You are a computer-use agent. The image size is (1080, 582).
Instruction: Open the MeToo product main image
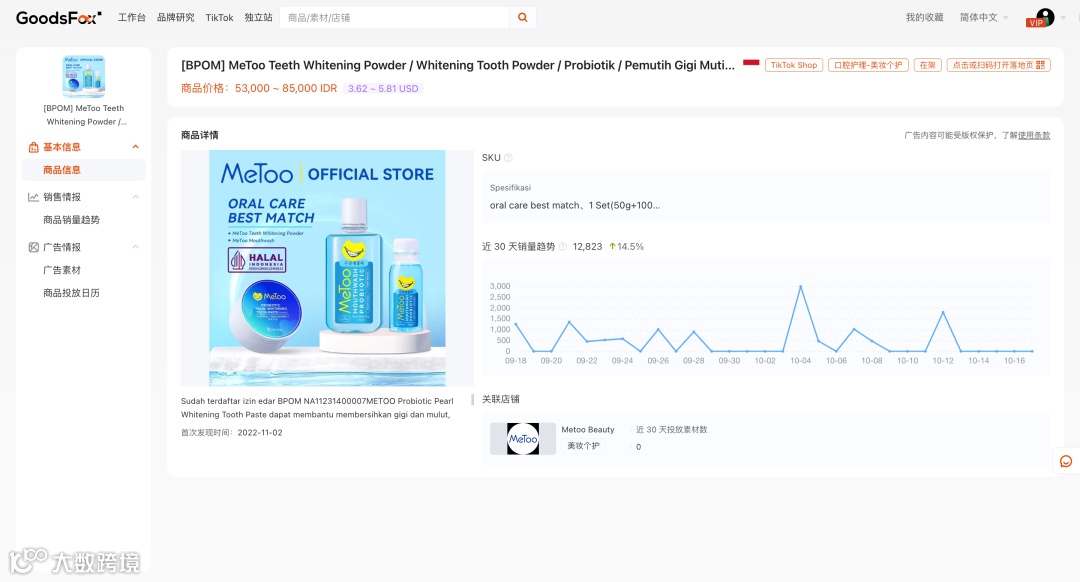(327, 268)
